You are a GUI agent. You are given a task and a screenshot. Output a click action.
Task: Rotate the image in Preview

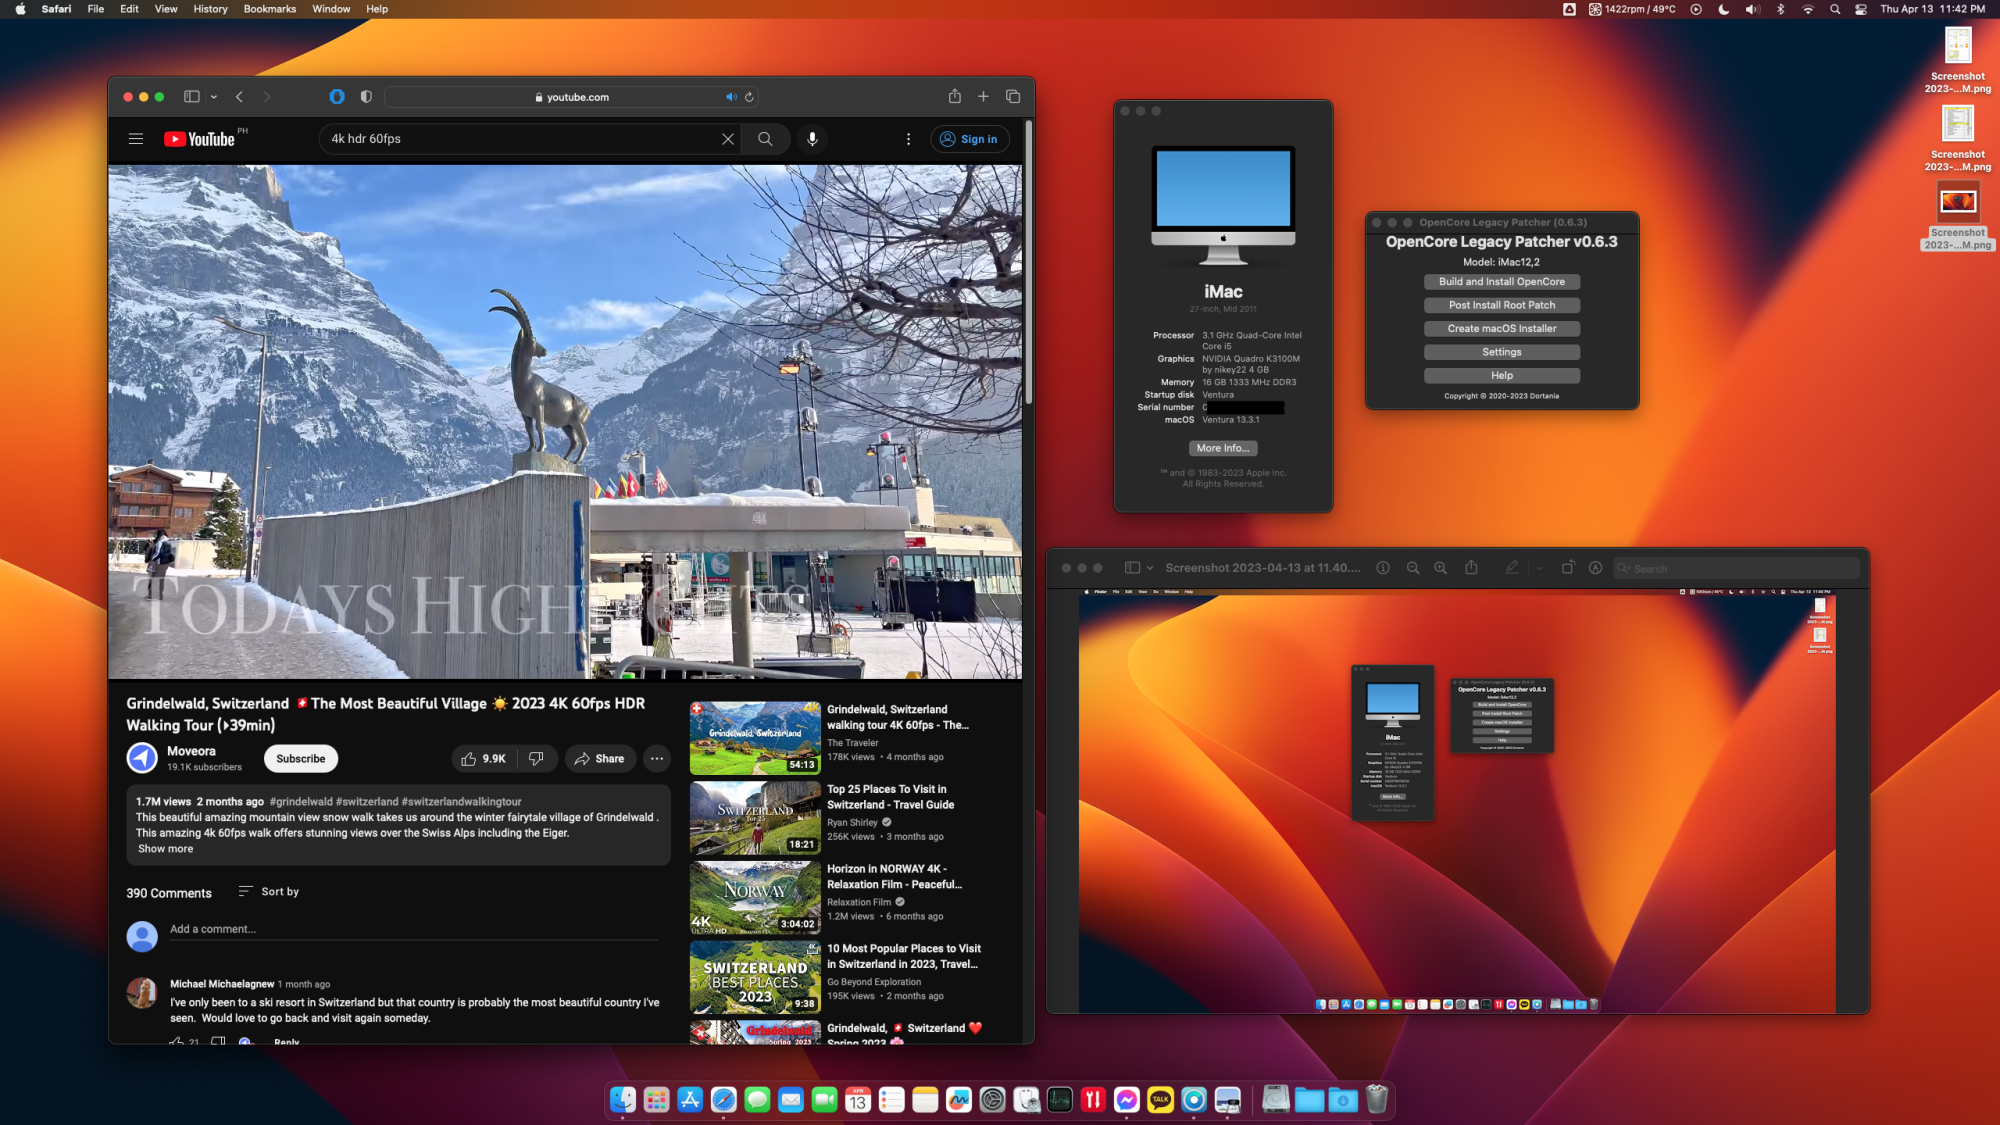[x=1568, y=568]
